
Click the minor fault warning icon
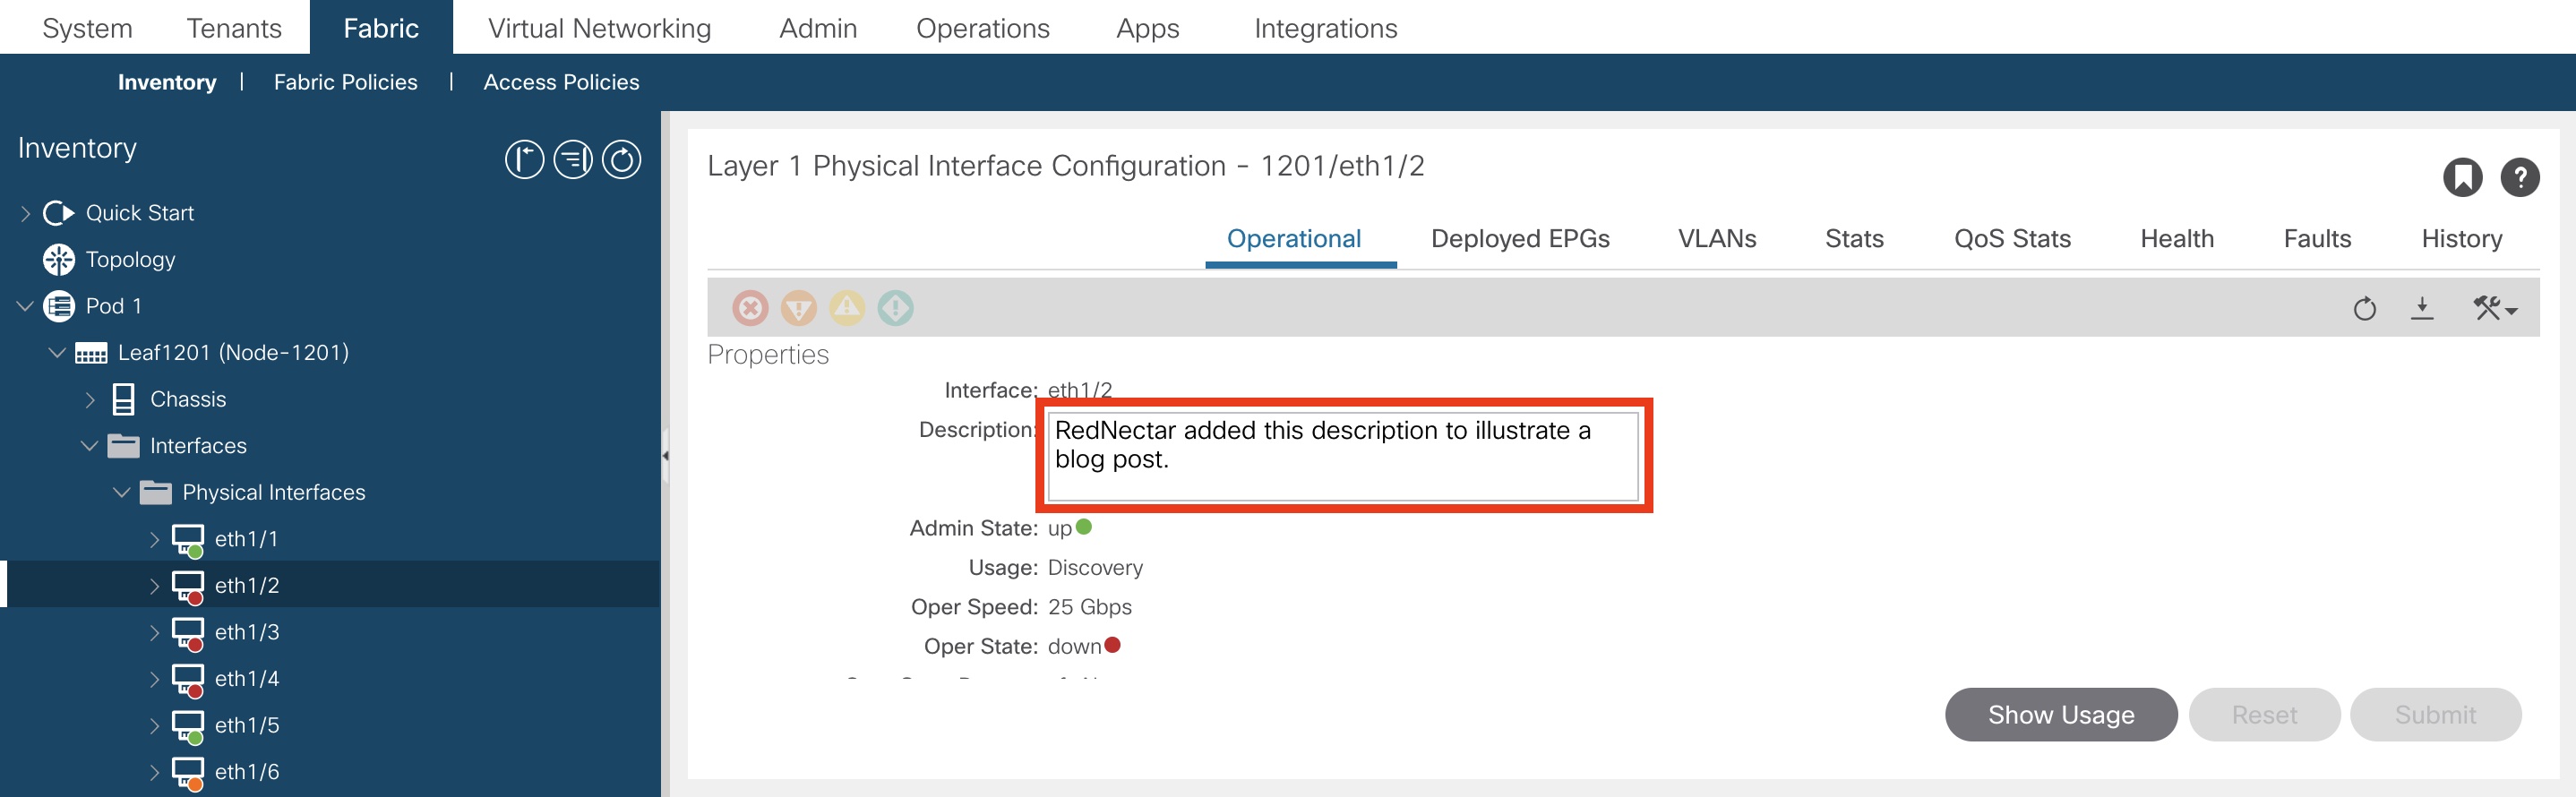click(847, 308)
